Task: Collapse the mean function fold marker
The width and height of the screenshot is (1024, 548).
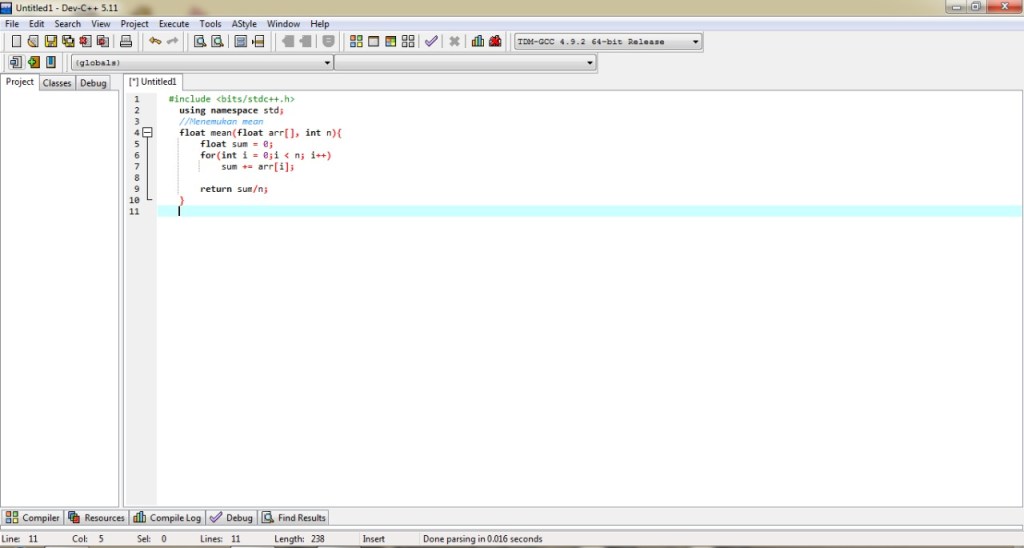Action: click(146, 132)
